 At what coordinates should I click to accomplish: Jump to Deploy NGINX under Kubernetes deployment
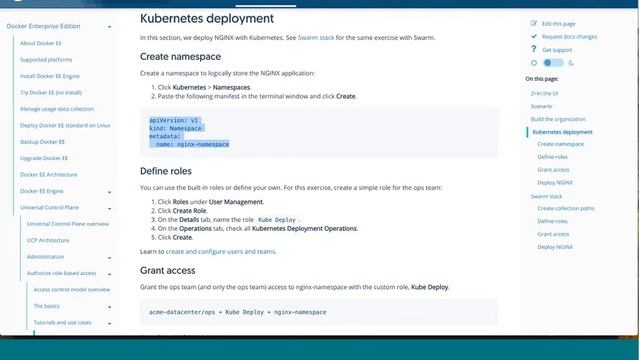(x=555, y=182)
